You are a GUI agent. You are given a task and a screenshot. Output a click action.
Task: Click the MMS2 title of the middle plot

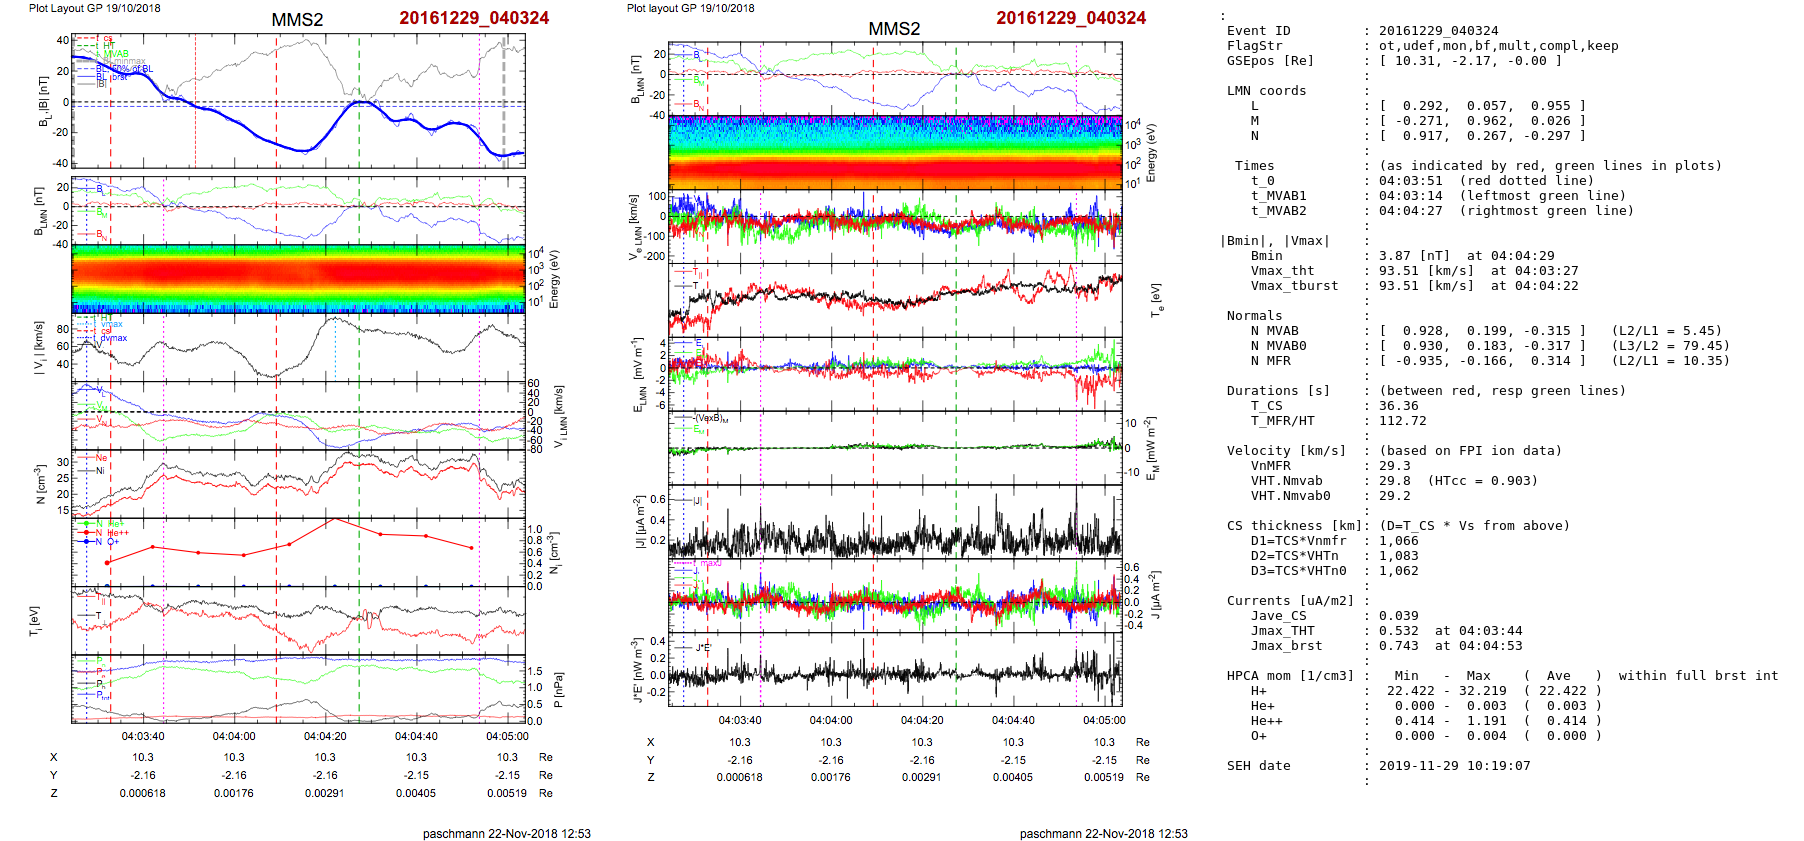click(894, 29)
